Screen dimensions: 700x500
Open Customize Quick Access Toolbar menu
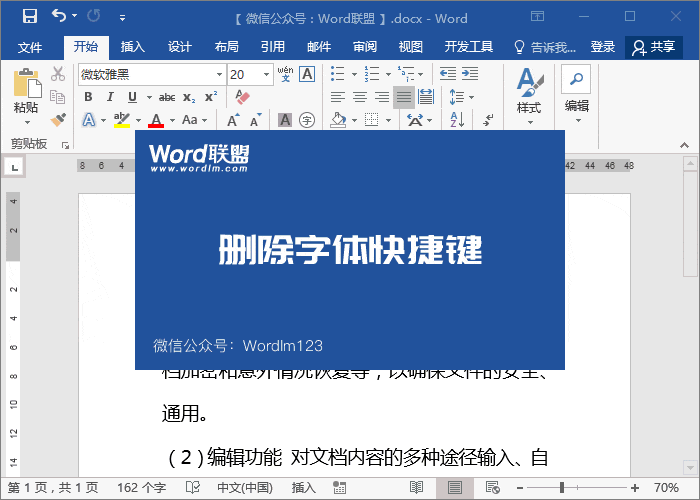pyautogui.click(x=122, y=18)
